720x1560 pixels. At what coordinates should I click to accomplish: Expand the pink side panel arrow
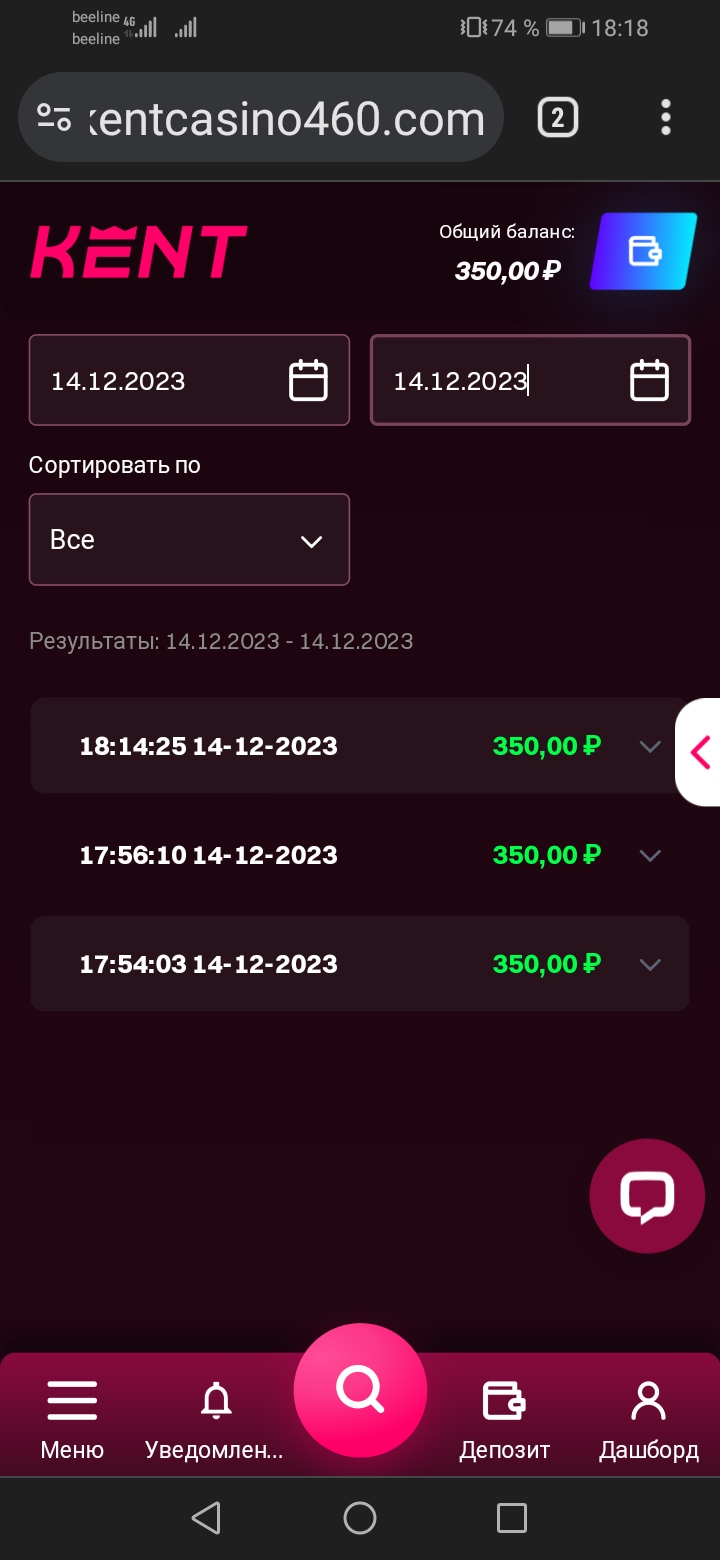tap(700, 752)
